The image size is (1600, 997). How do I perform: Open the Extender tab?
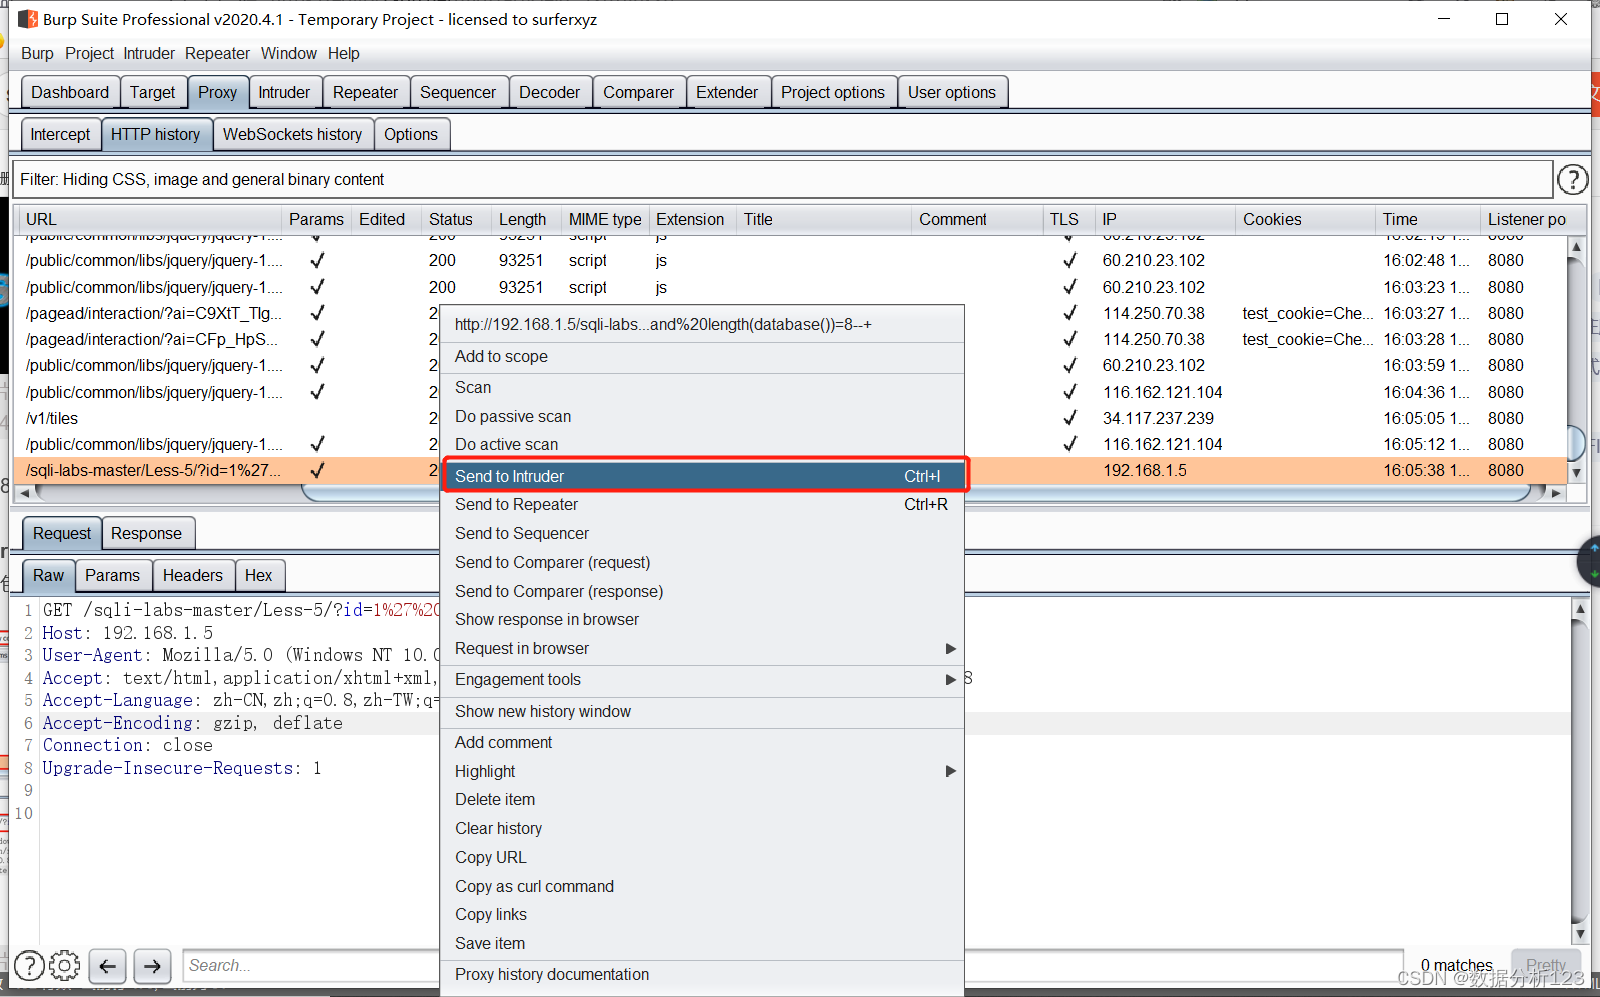[727, 93]
